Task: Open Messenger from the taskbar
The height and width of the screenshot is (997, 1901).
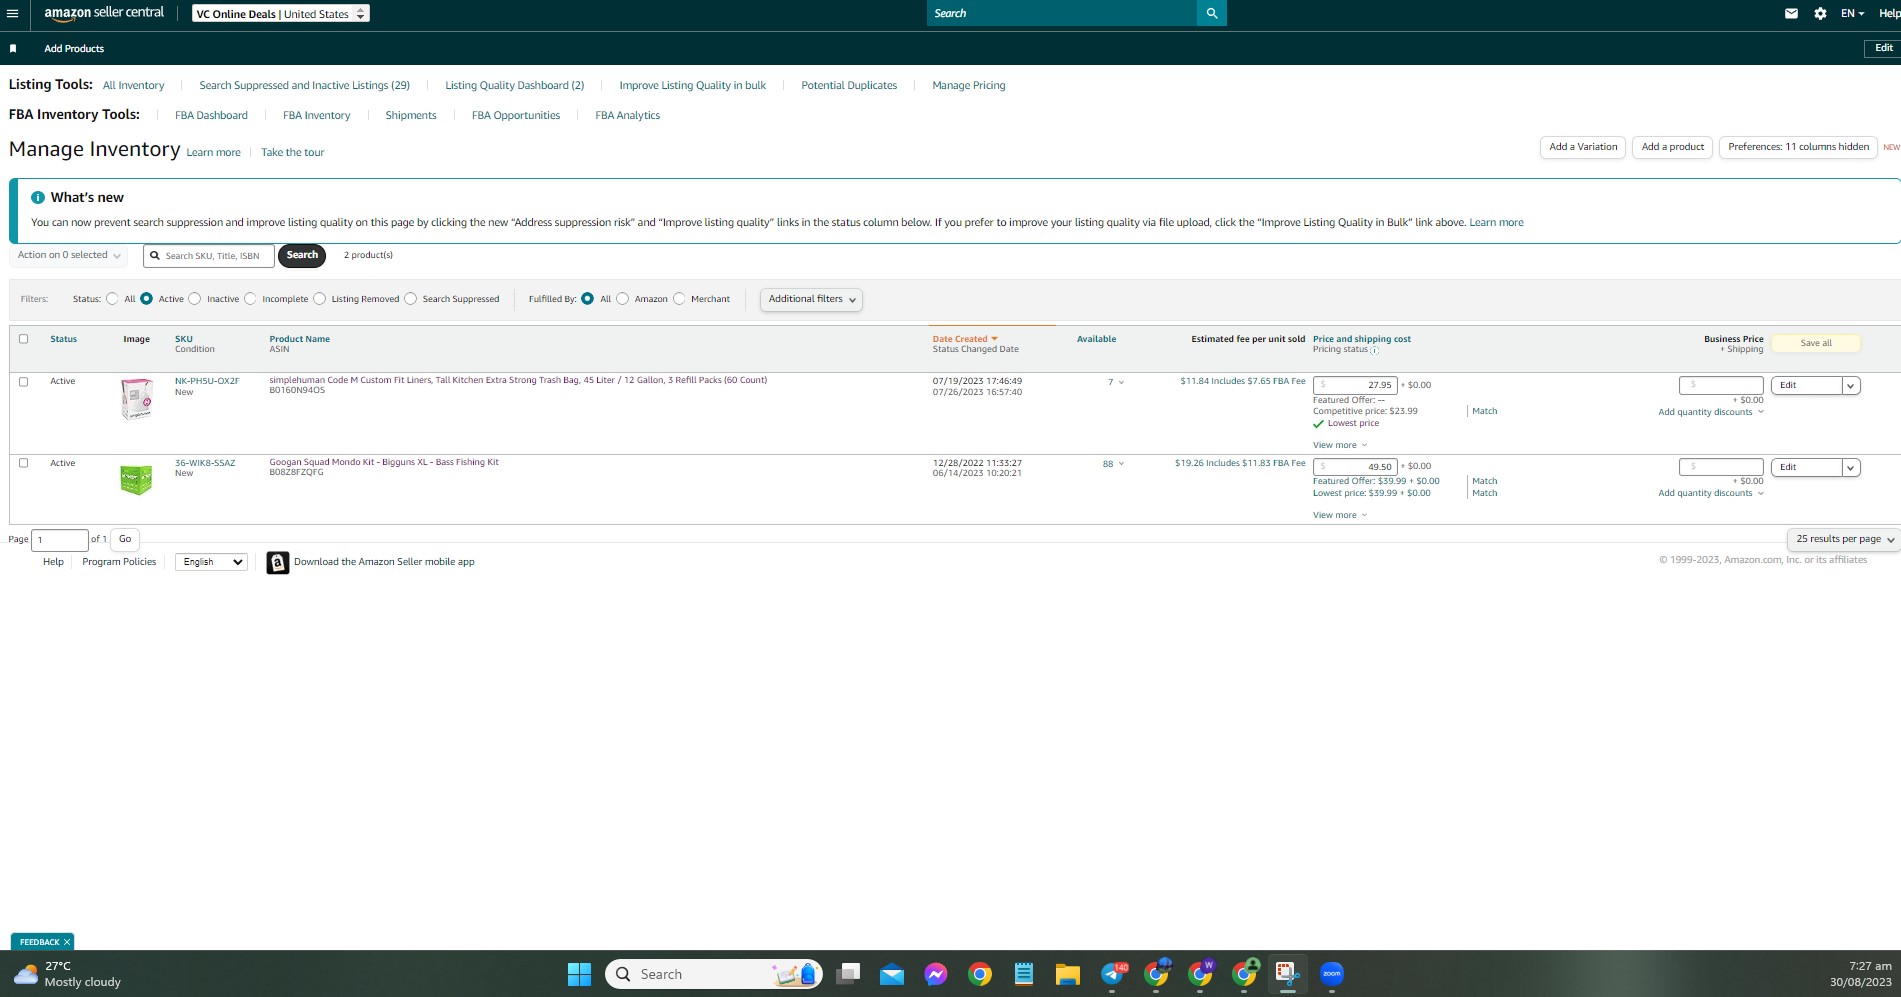Action: [936, 974]
